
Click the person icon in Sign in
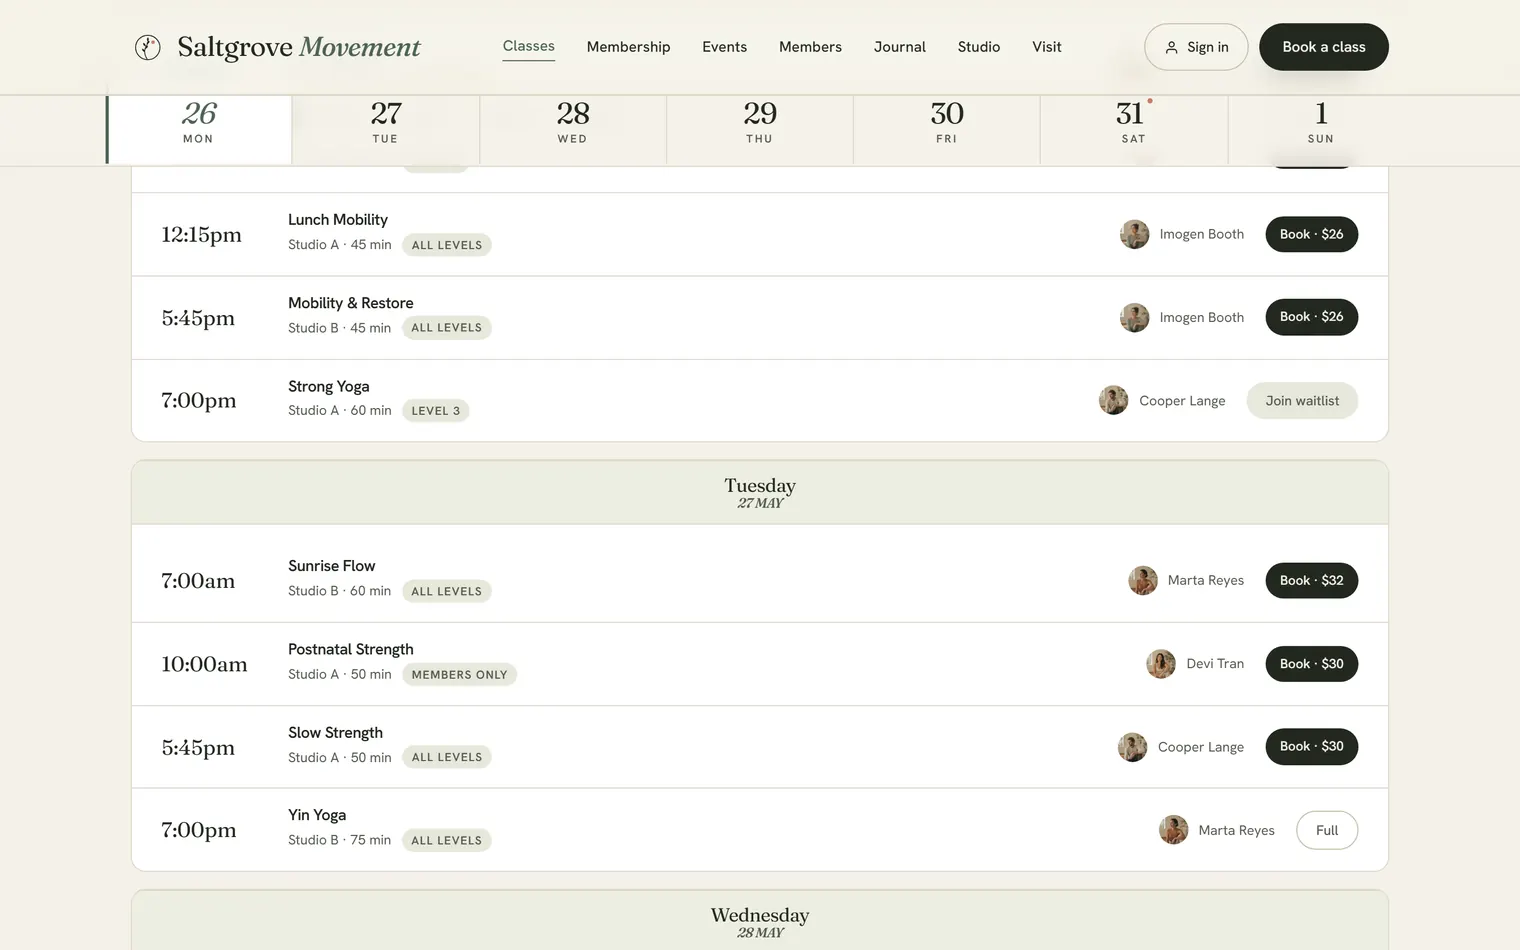pos(1171,47)
